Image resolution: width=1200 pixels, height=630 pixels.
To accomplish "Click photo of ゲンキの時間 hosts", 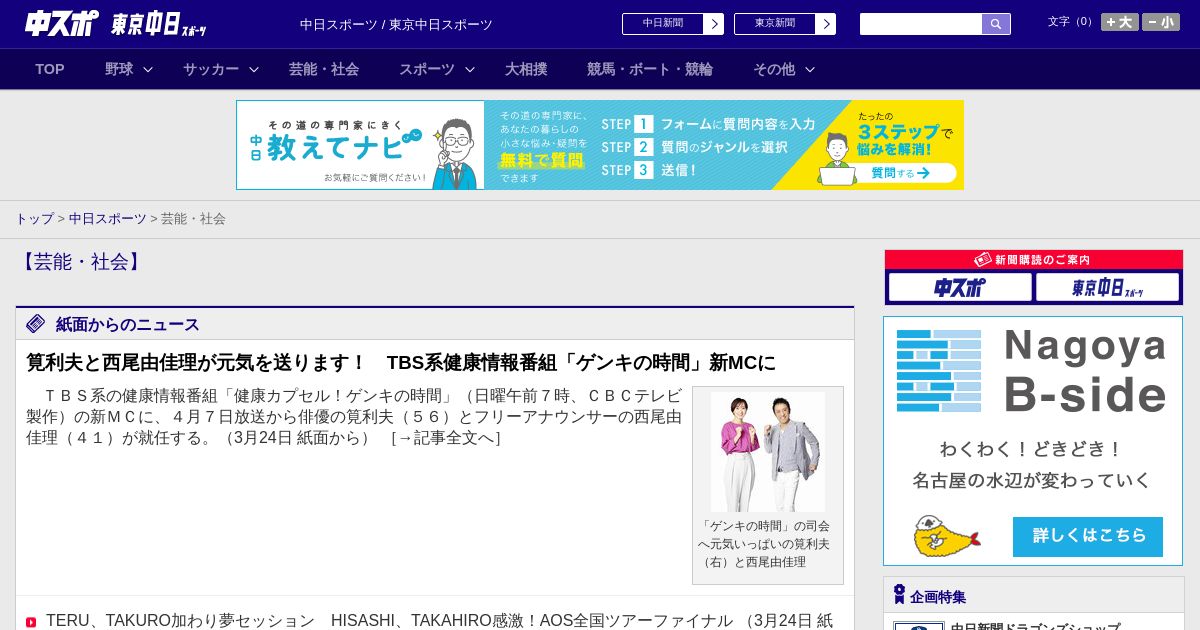I will coord(768,451).
